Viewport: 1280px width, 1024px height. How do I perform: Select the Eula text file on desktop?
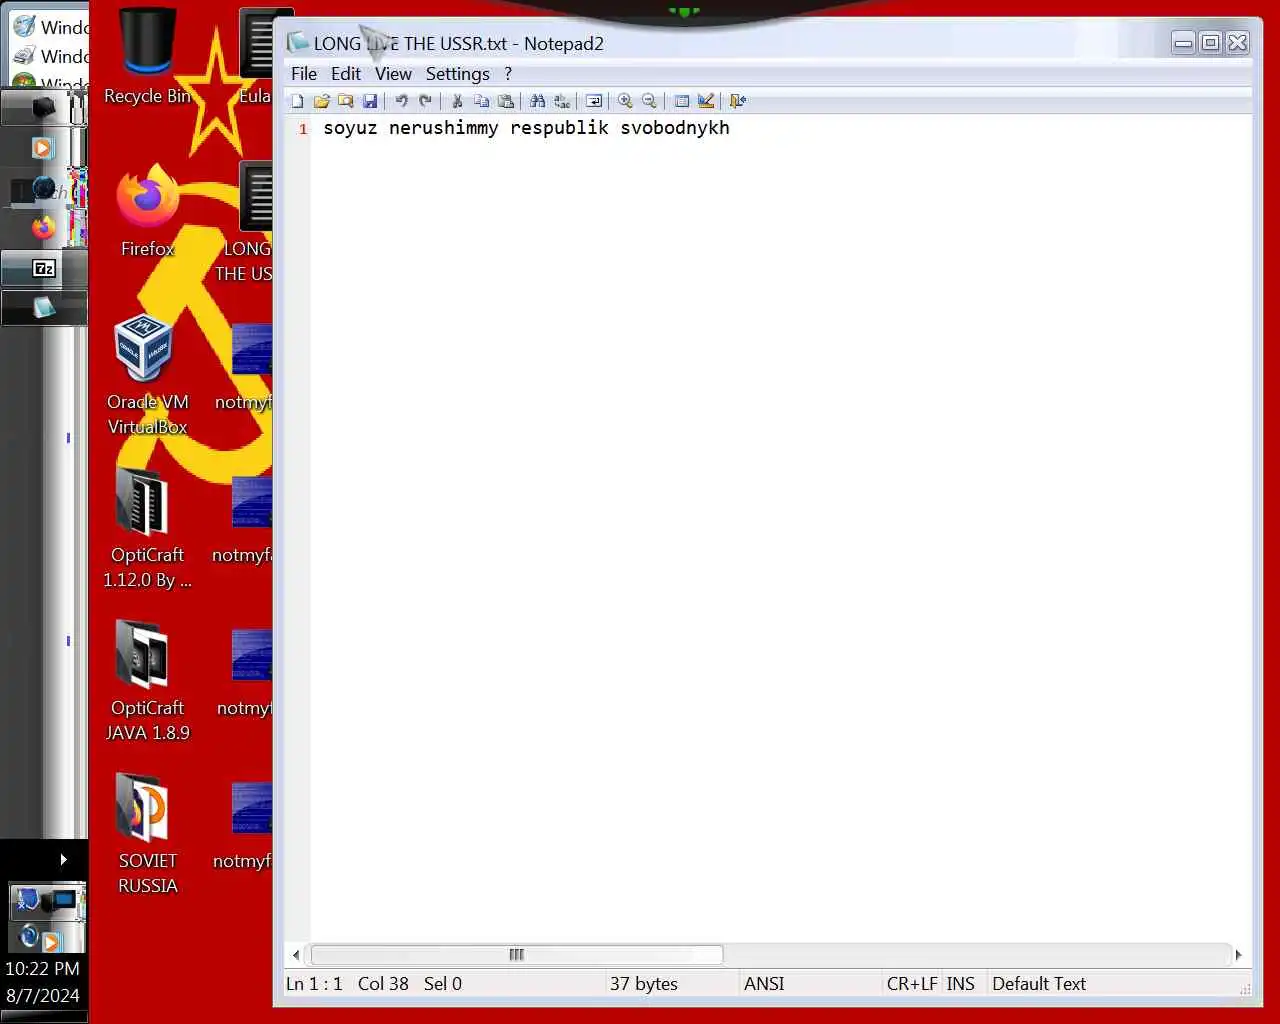(x=255, y=57)
